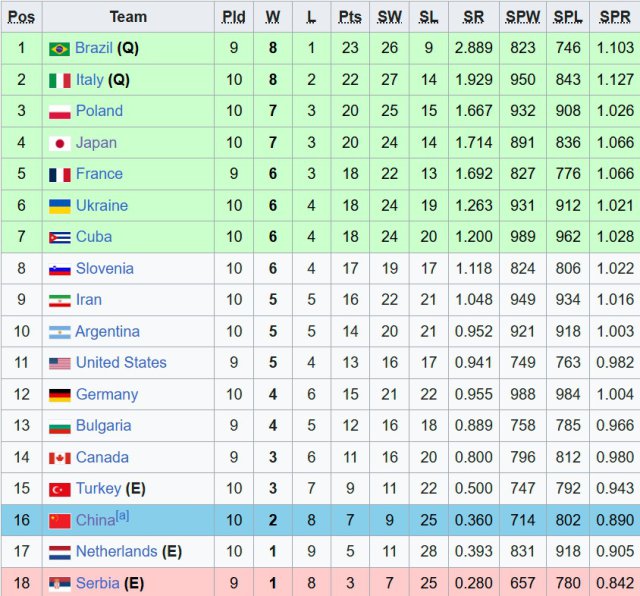
Task: Open the France team link
Action: click(x=99, y=174)
